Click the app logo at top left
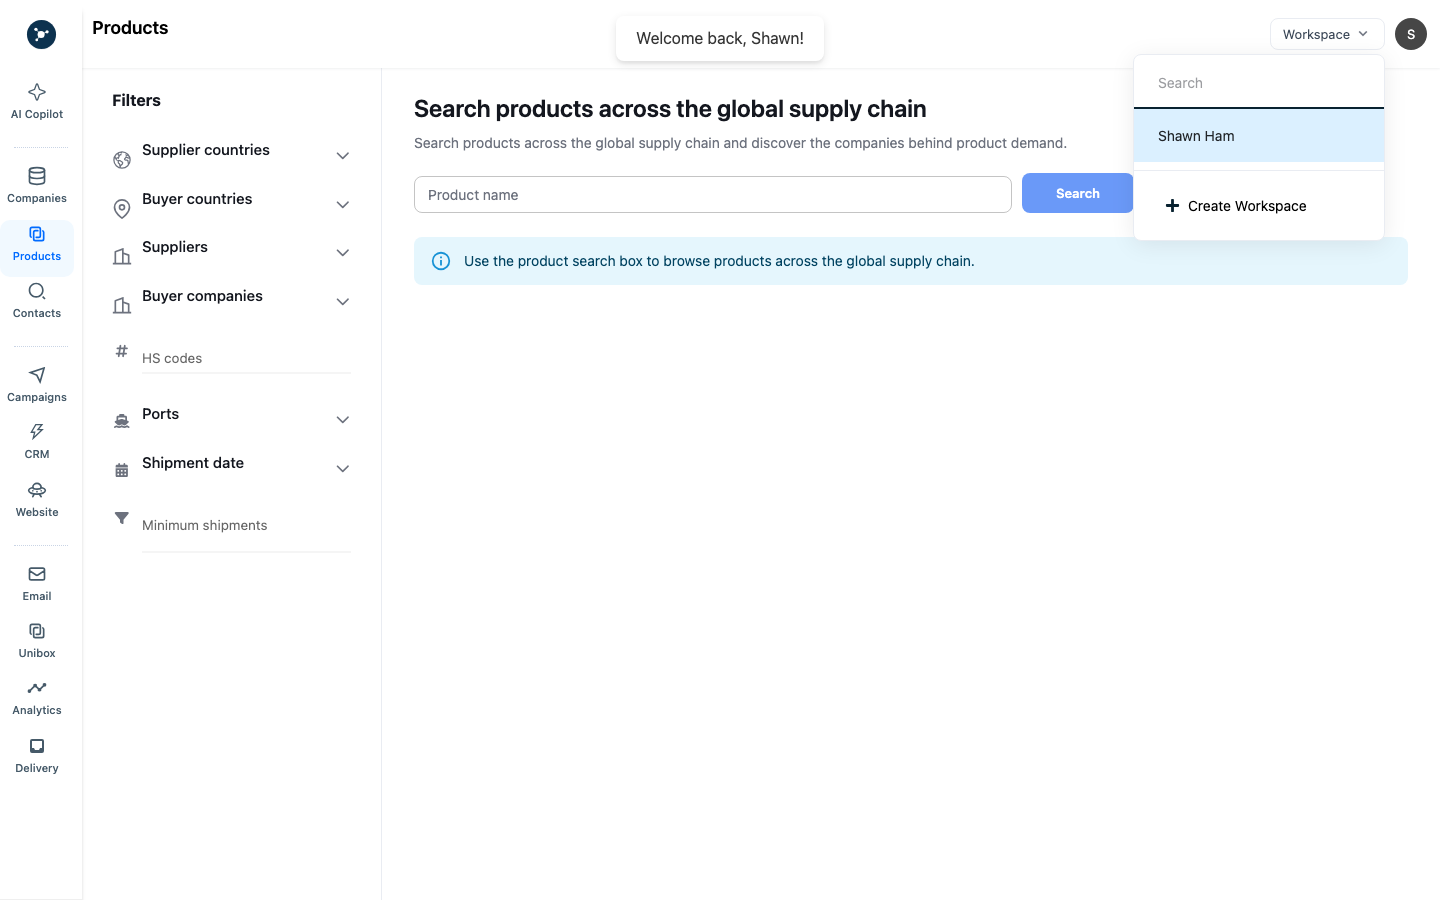1440x900 pixels. pyautogui.click(x=41, y=35)
